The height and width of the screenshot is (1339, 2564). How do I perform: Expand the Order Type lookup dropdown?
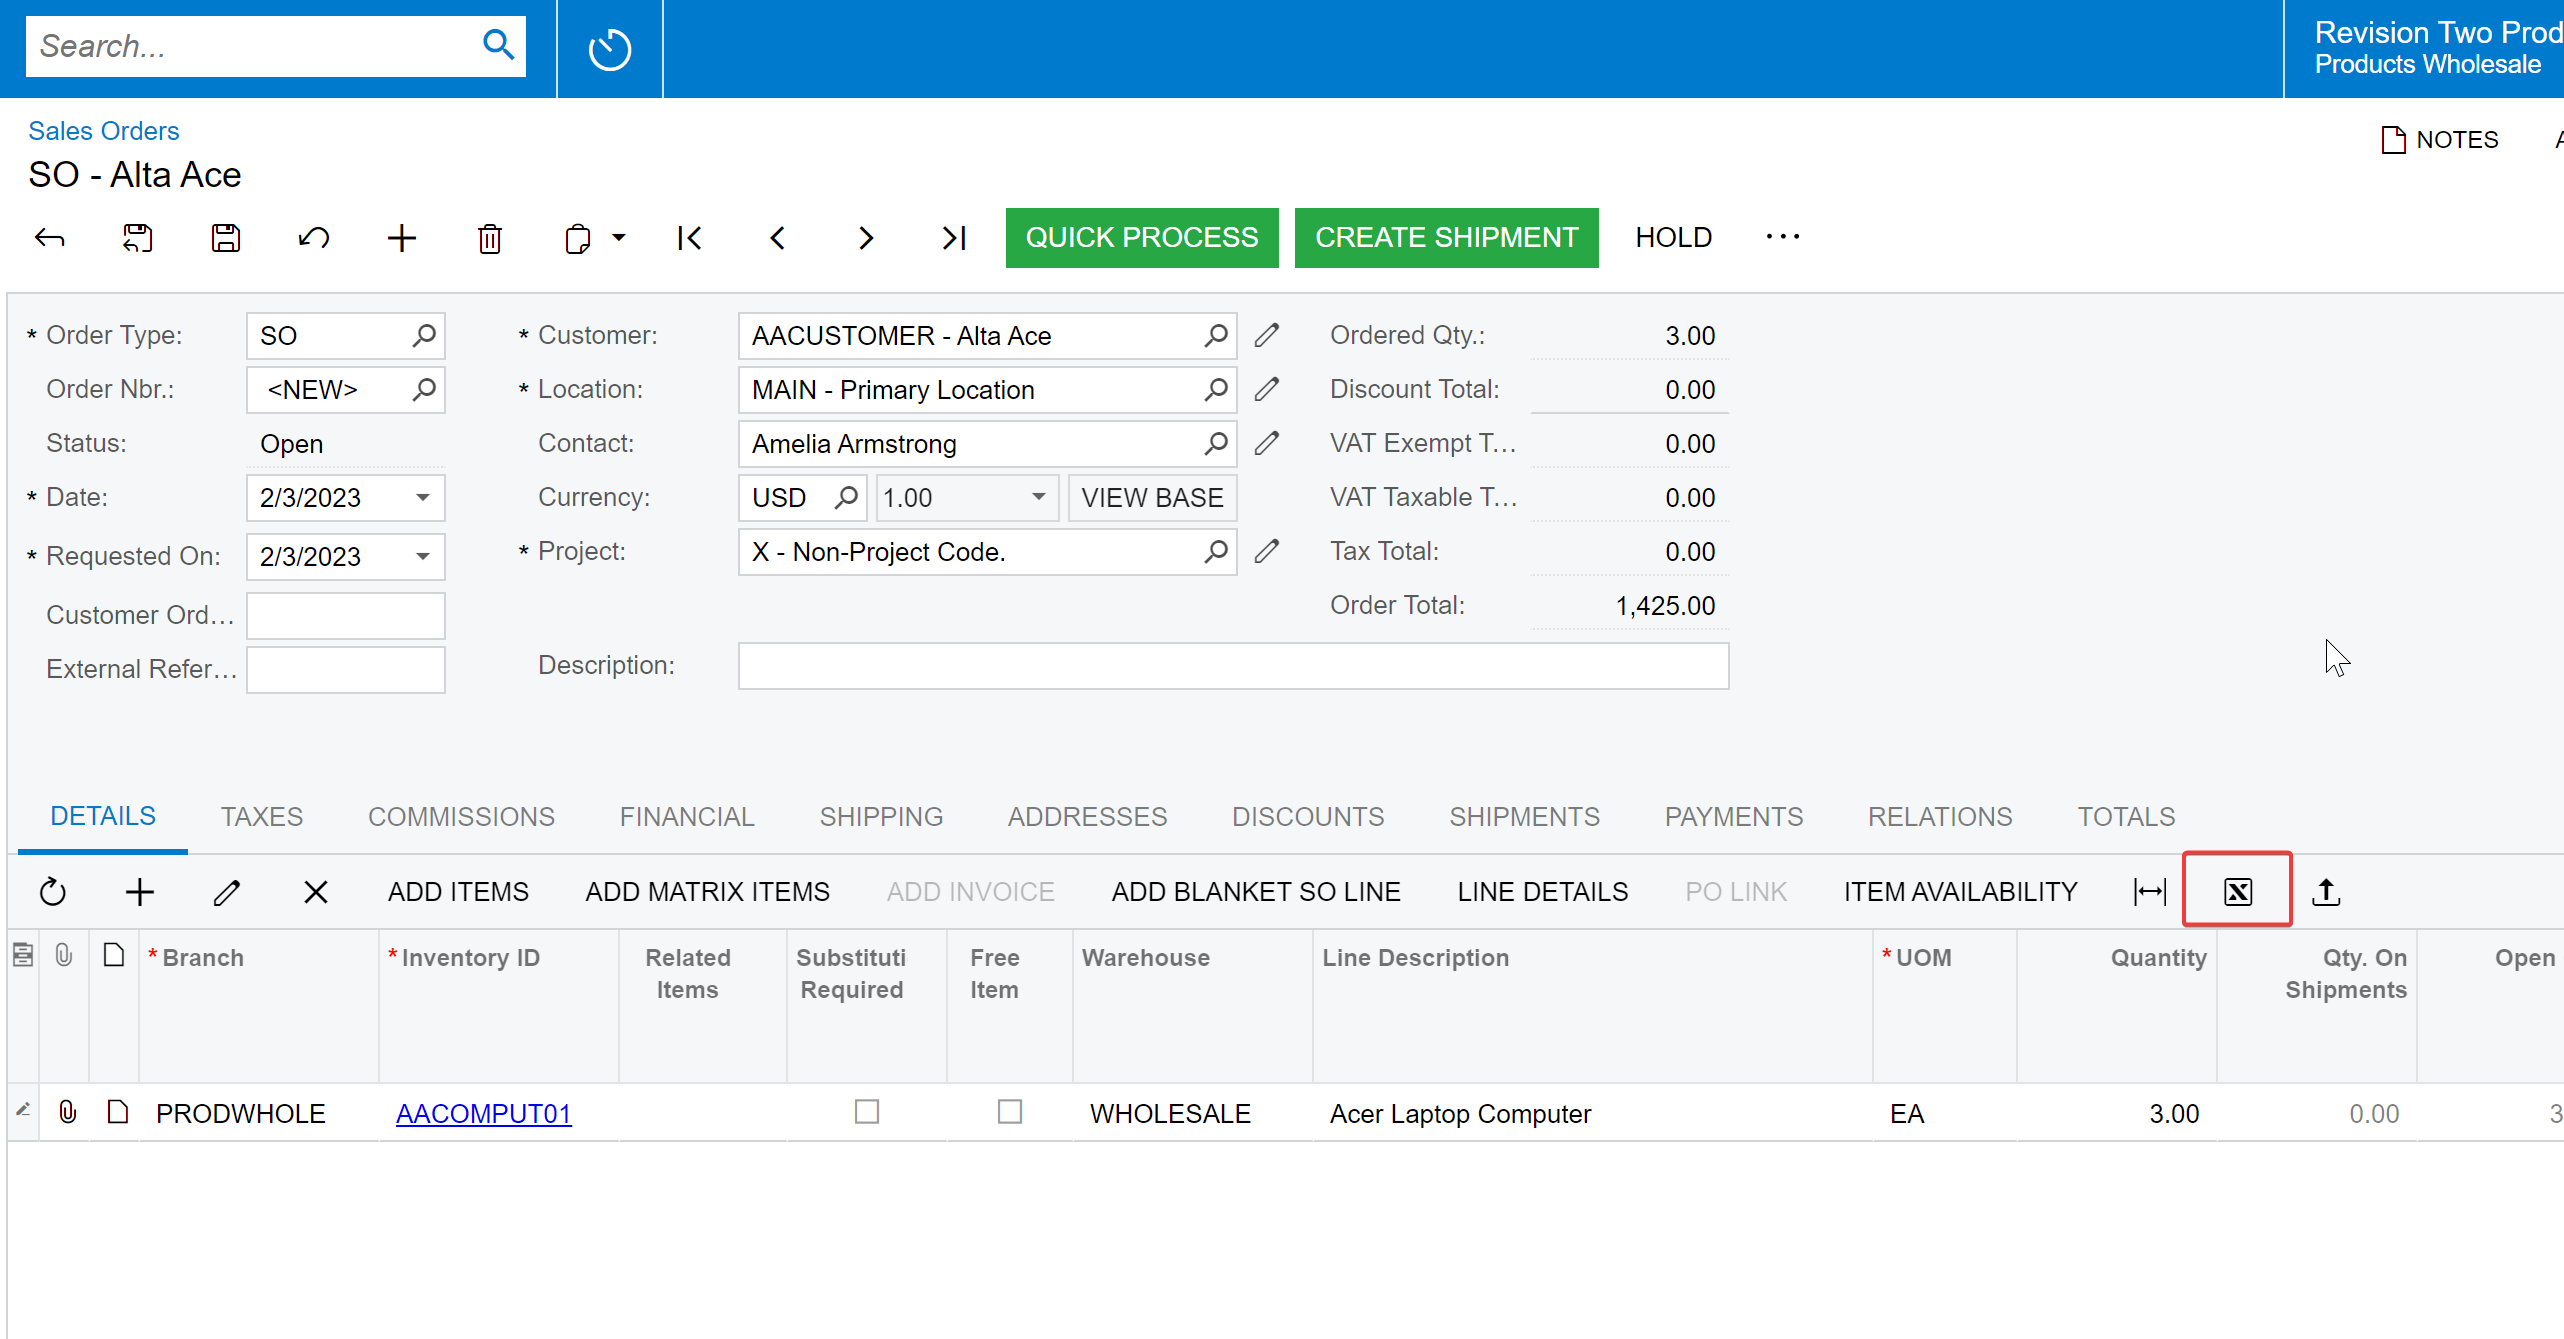(422, 334)
